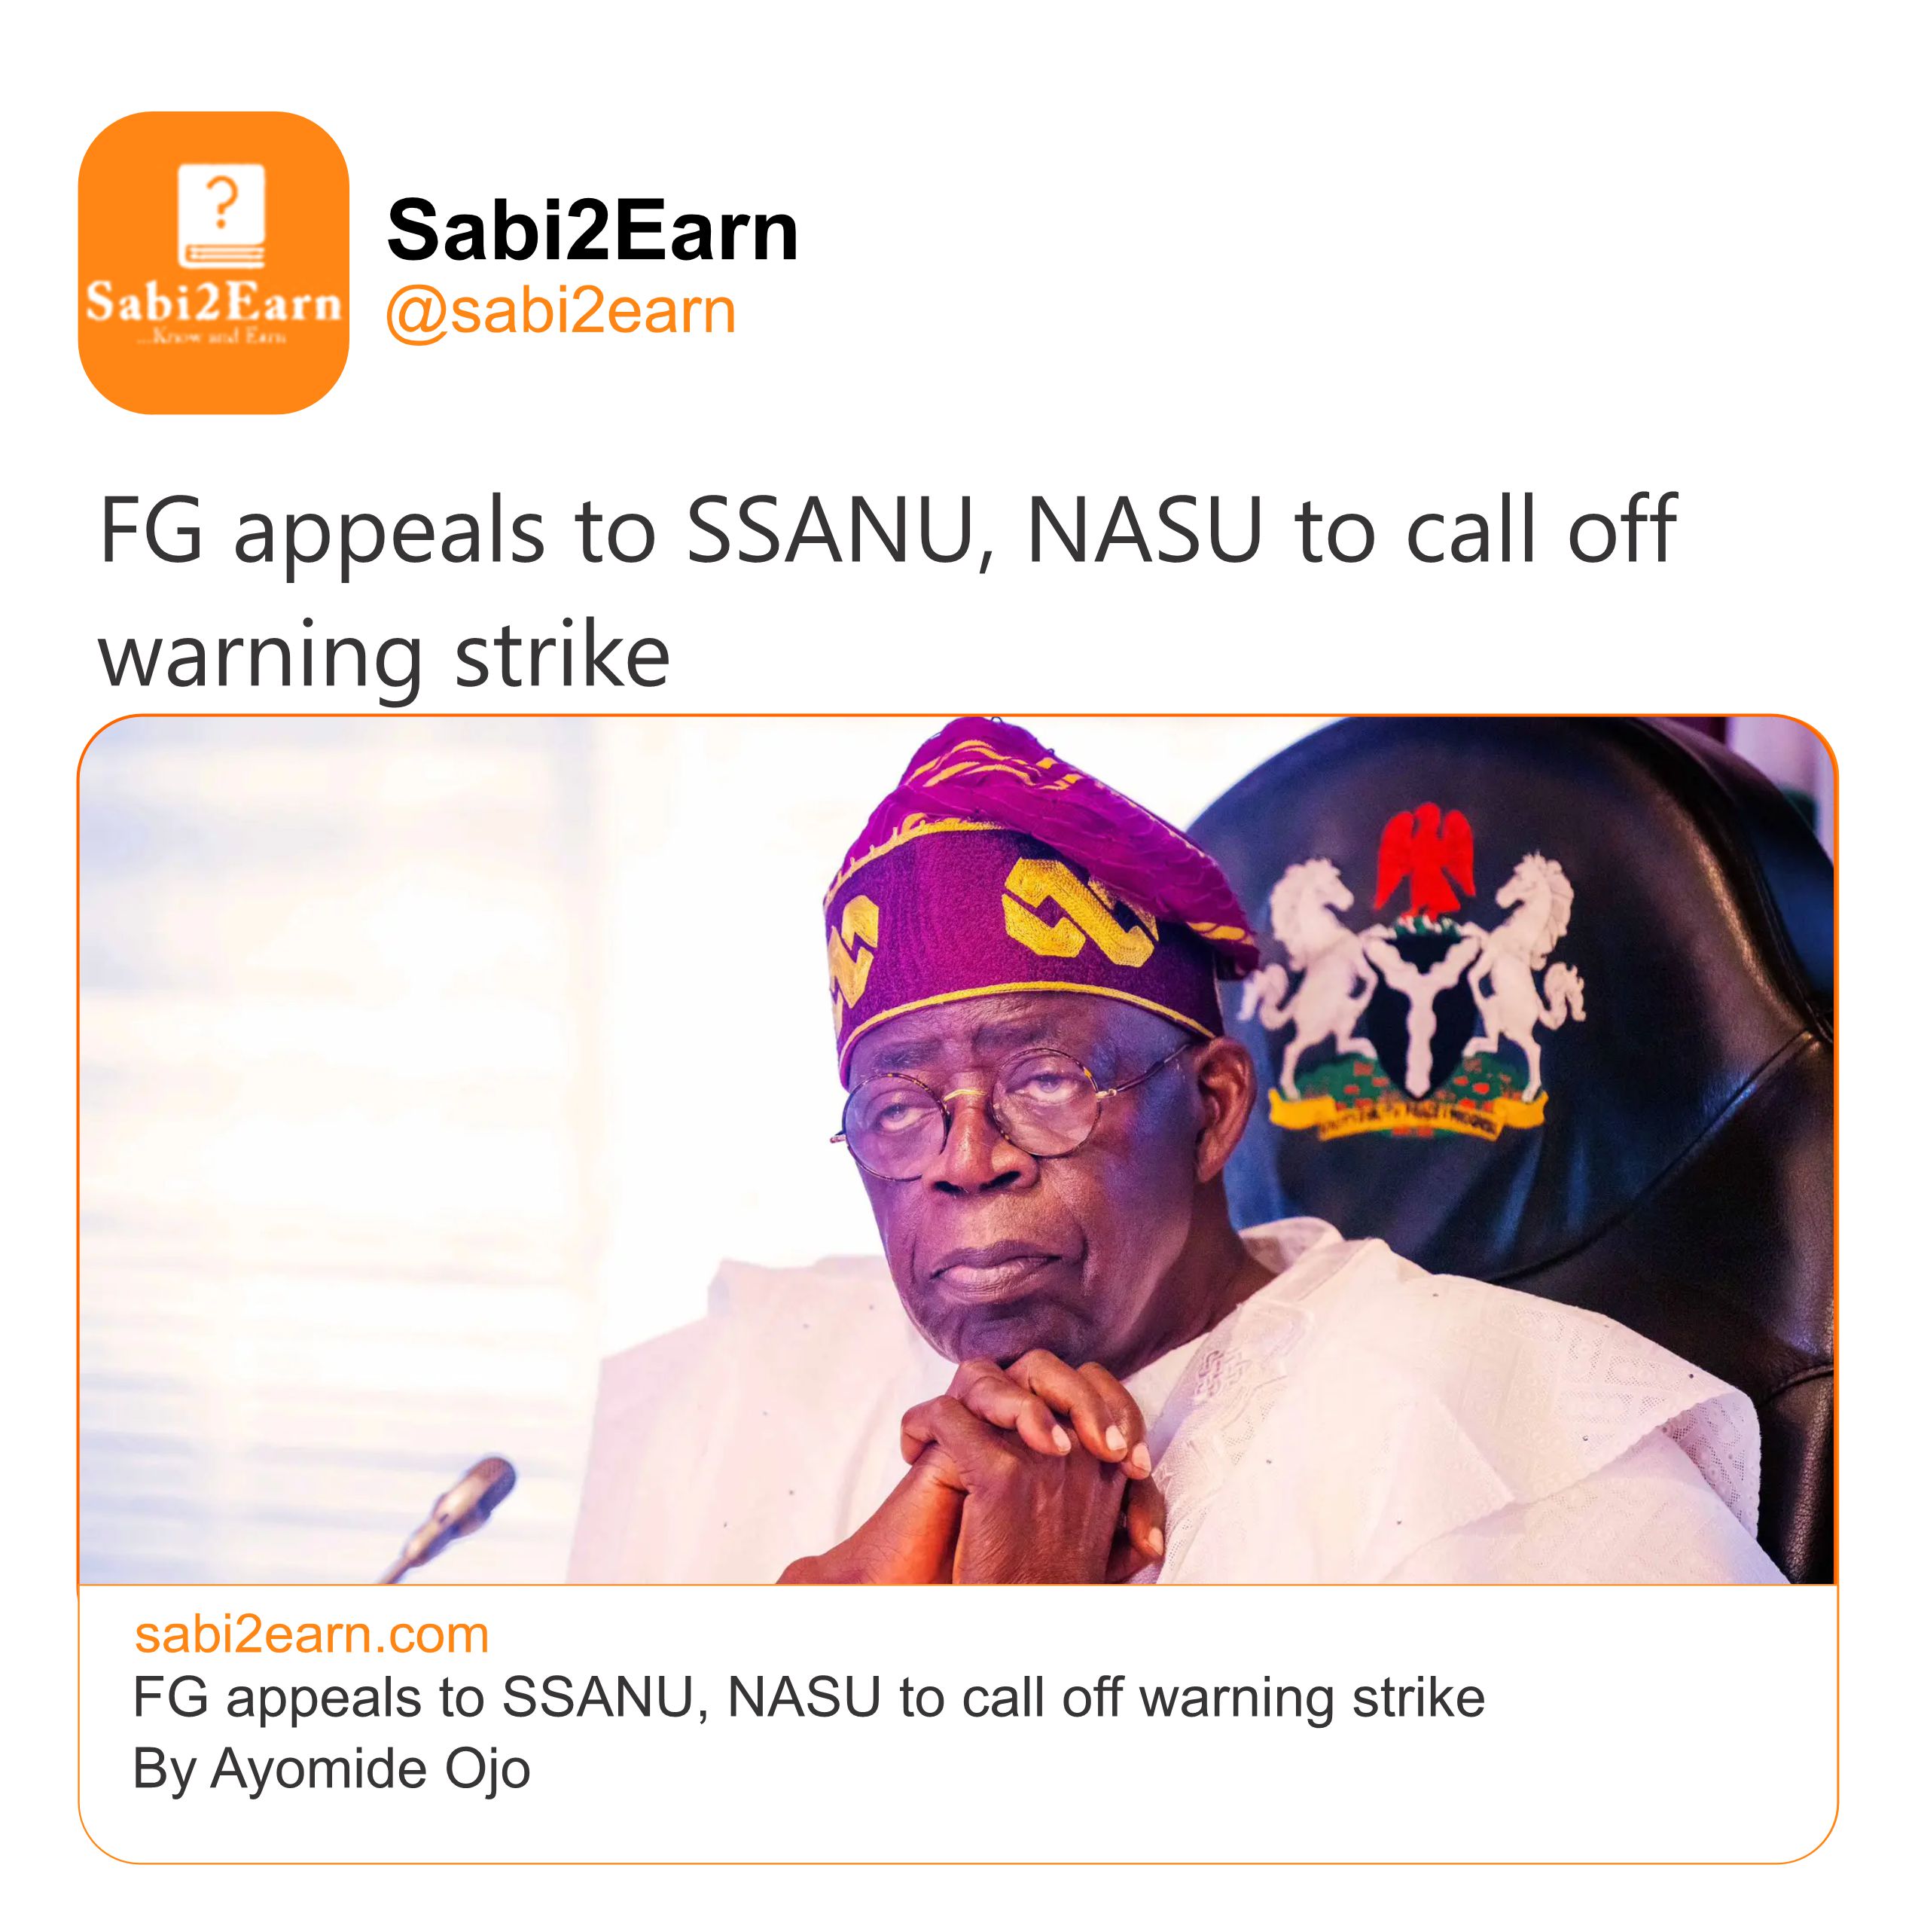The width and height of the screenshot is (1915, 1932).
Task: Click the question-mark book icon in the logo
Action: coord(221,215)
